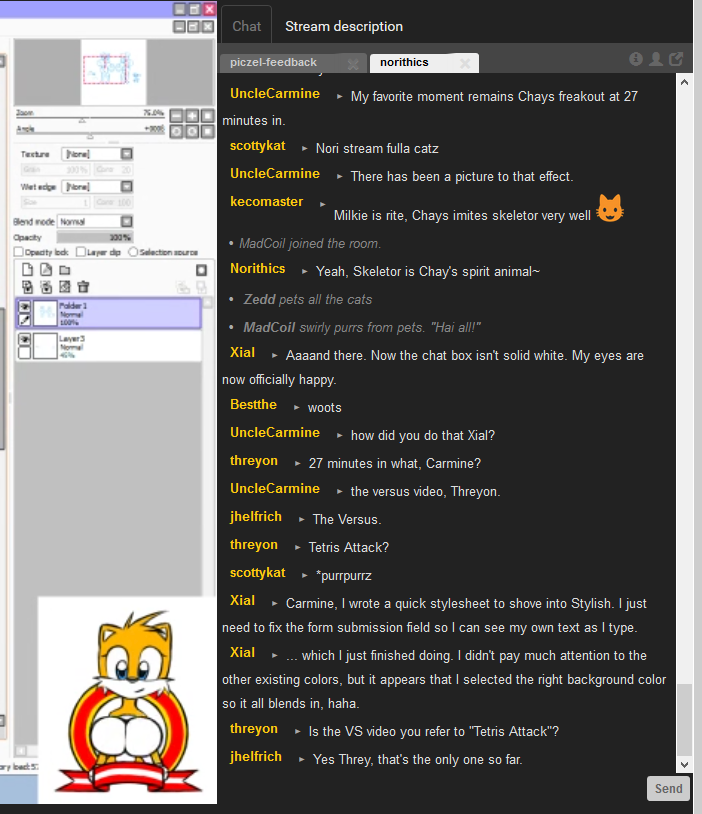Create a new normal layer

pyautogui.click(x=28, y=269)
